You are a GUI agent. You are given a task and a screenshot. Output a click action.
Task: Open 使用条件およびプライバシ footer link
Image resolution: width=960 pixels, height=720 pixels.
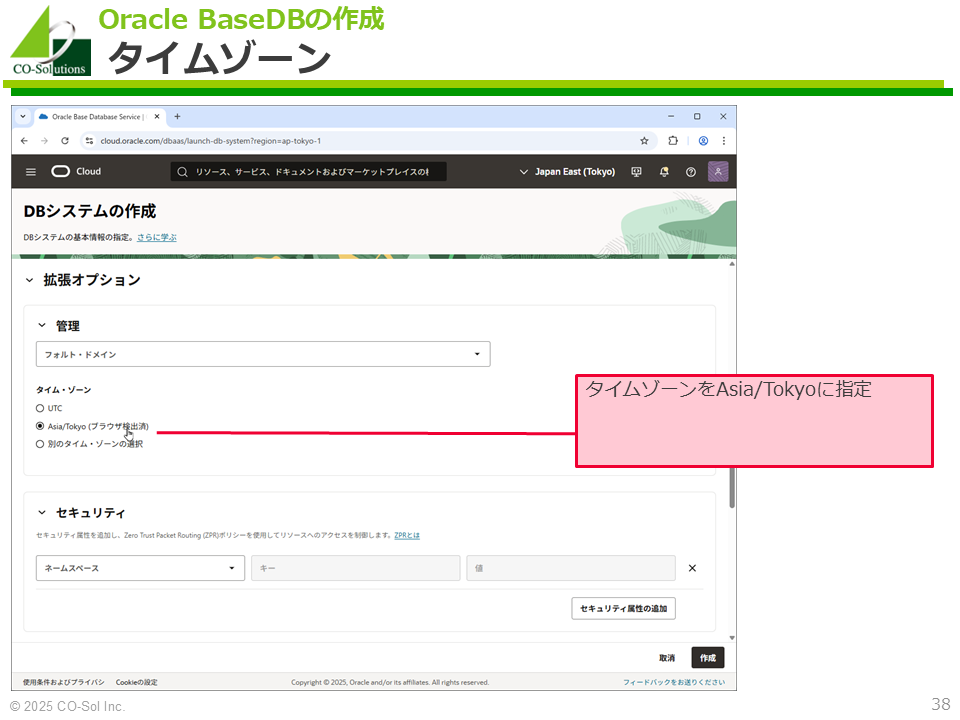point(64,682)
